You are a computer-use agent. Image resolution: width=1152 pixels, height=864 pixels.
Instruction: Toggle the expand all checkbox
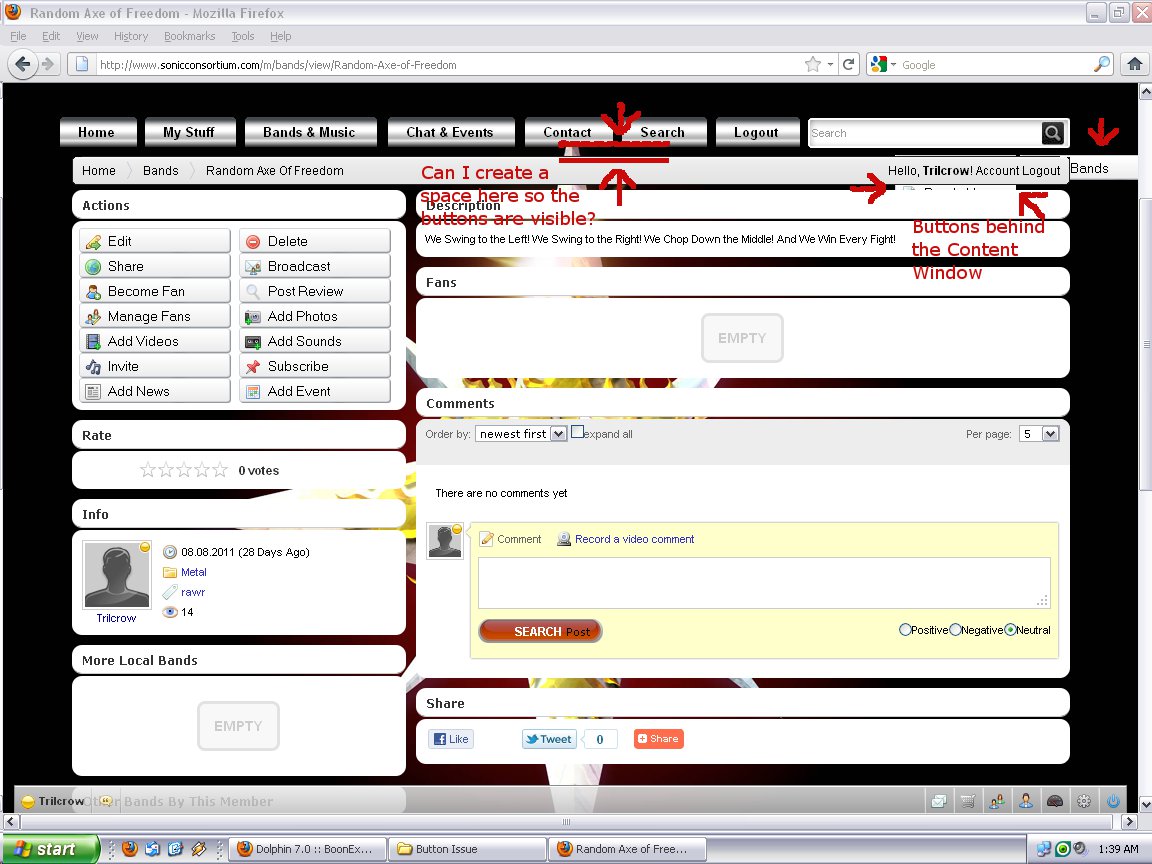pos(577,432)
